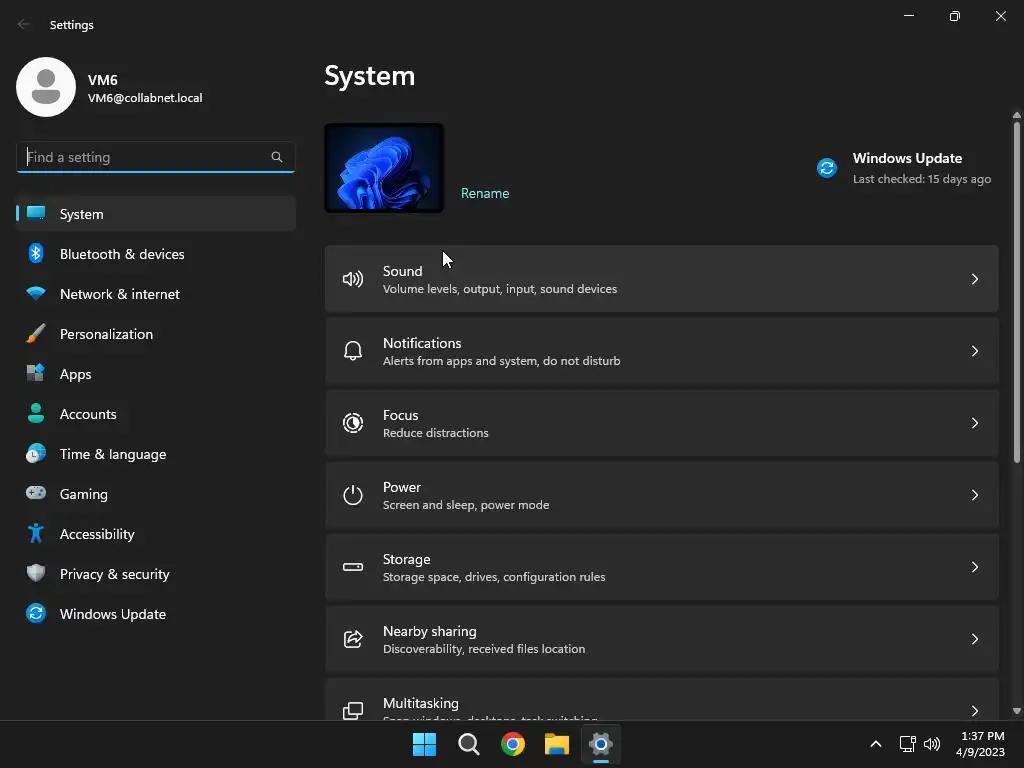Open Apps settings label
The height and width of the screenshot is (768, 1024).
[x=76, y=374]
